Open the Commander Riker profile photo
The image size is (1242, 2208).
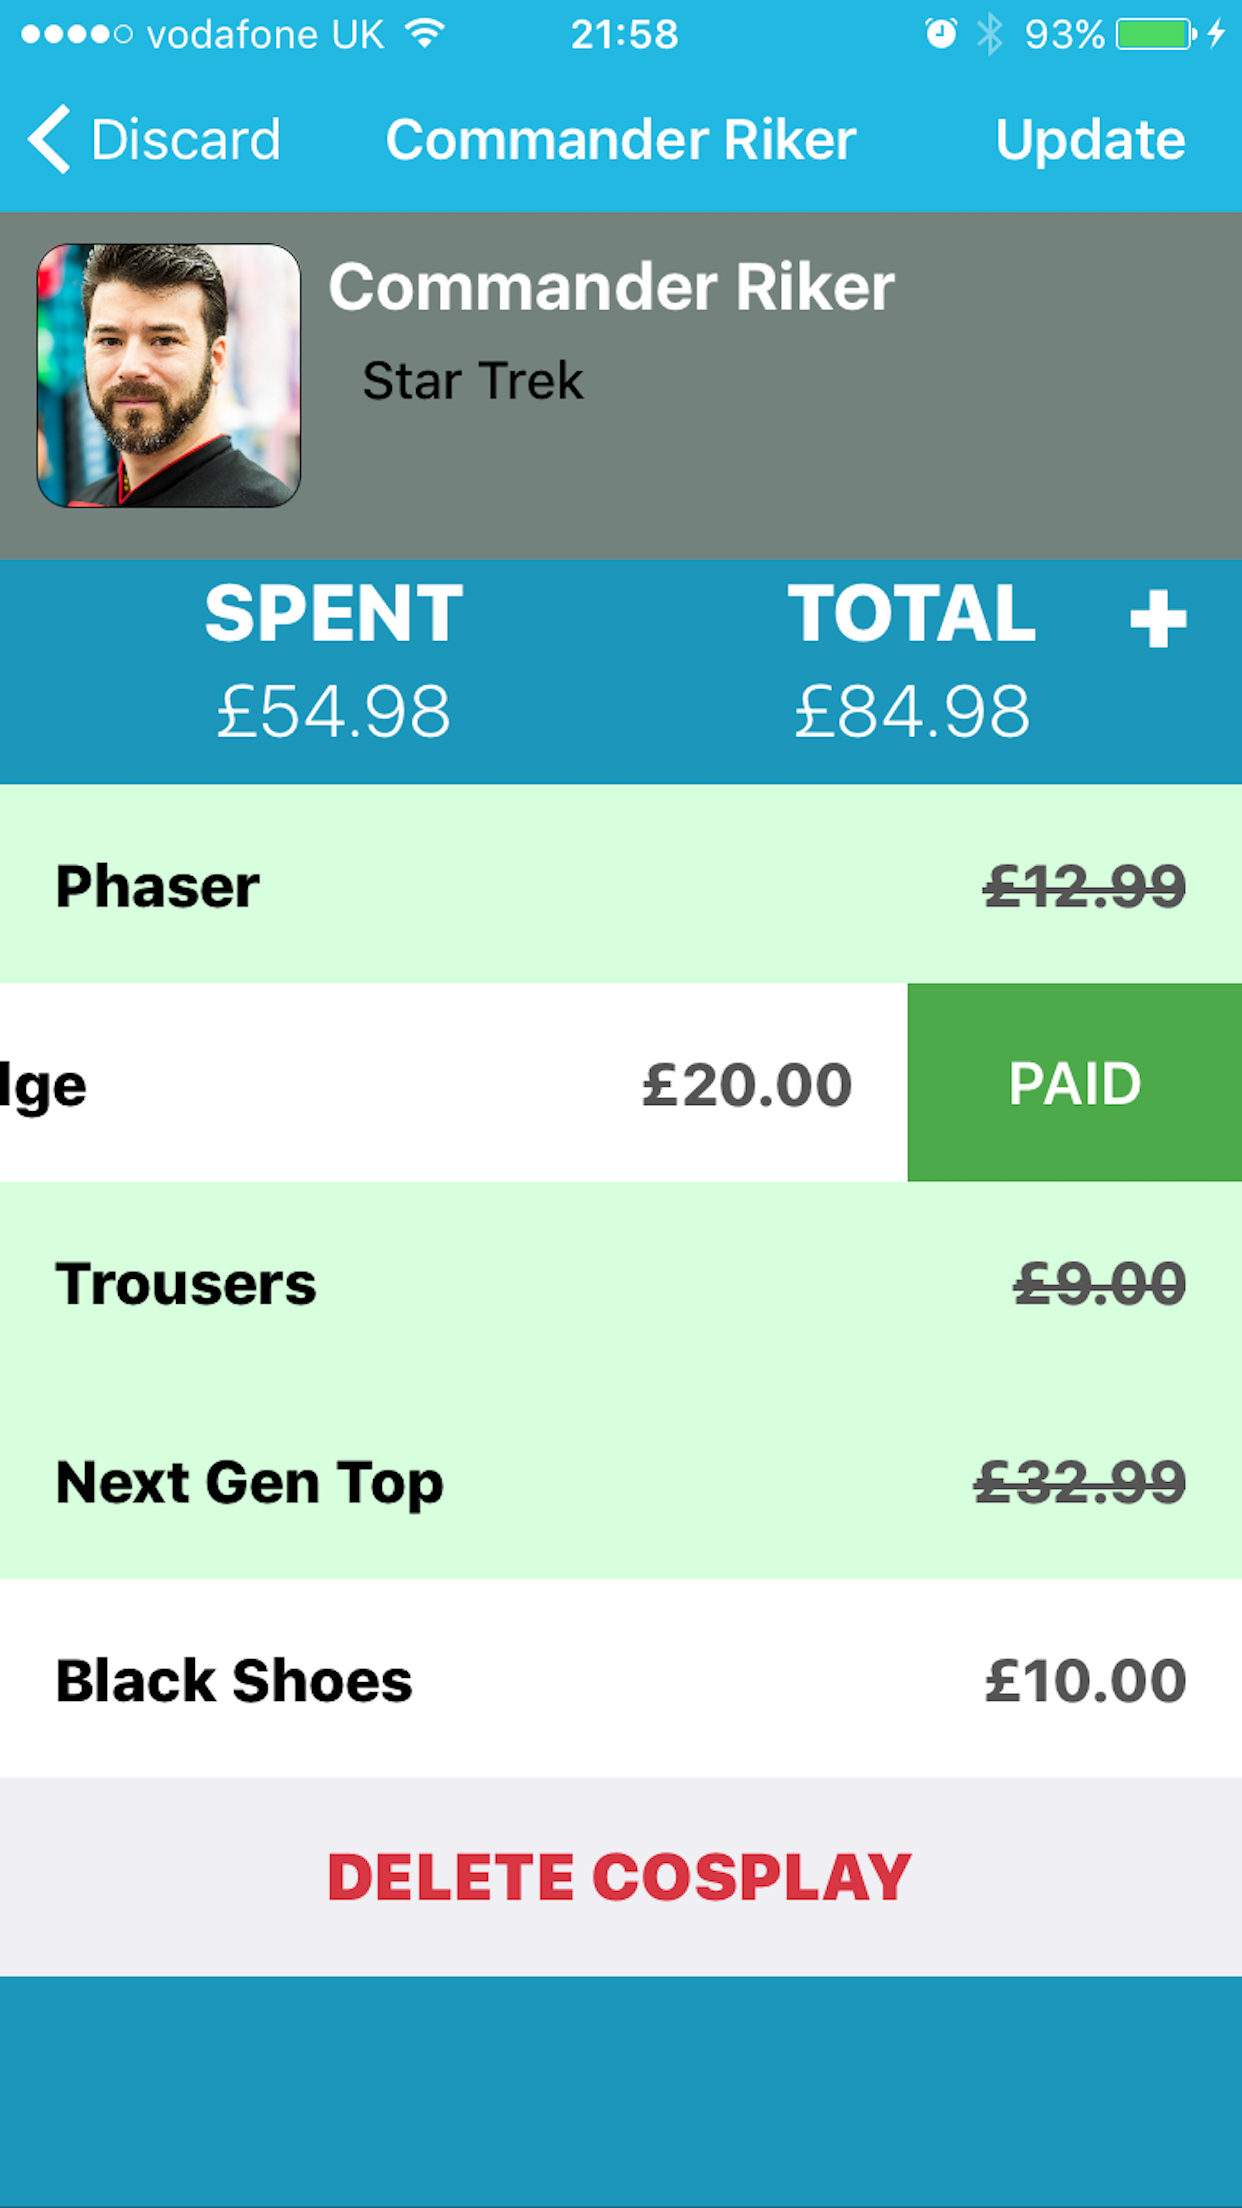pyautogui.click(x=169, y=376)
